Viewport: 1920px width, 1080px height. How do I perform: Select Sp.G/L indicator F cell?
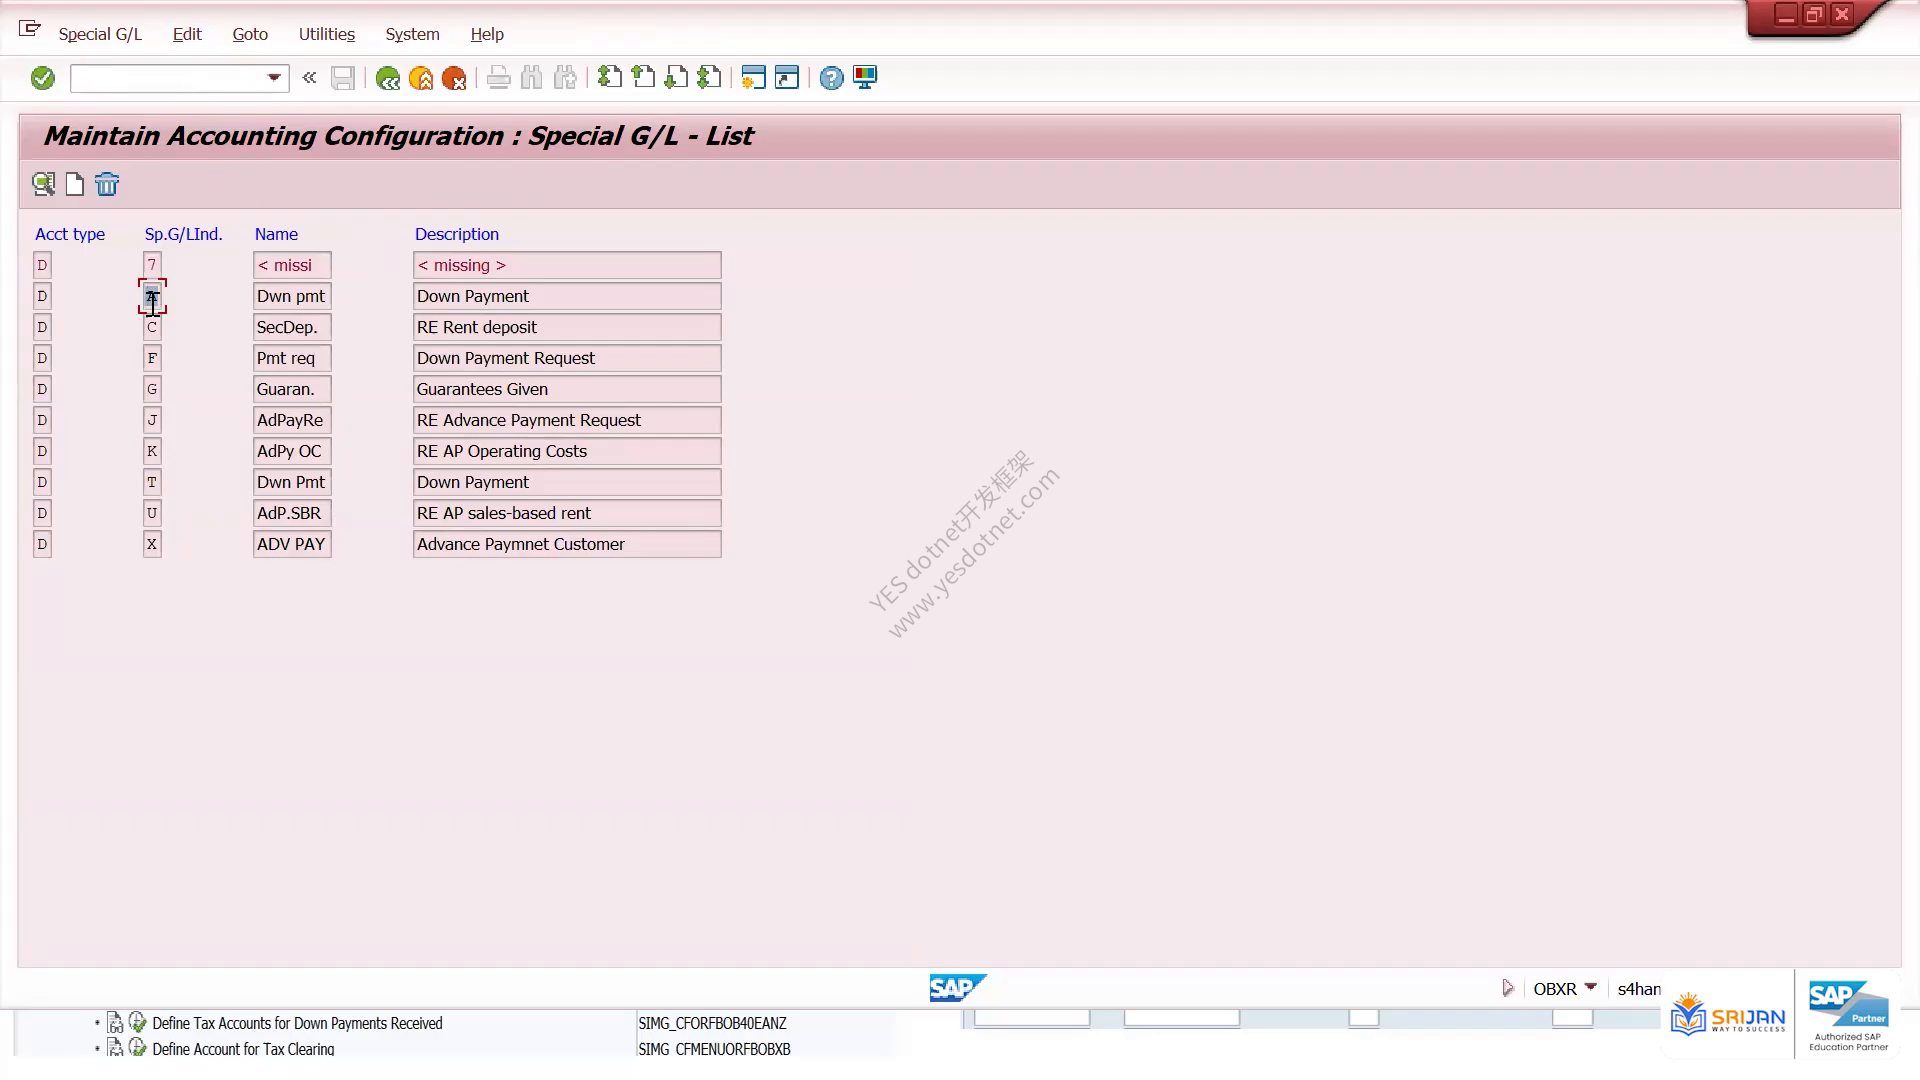152,358
